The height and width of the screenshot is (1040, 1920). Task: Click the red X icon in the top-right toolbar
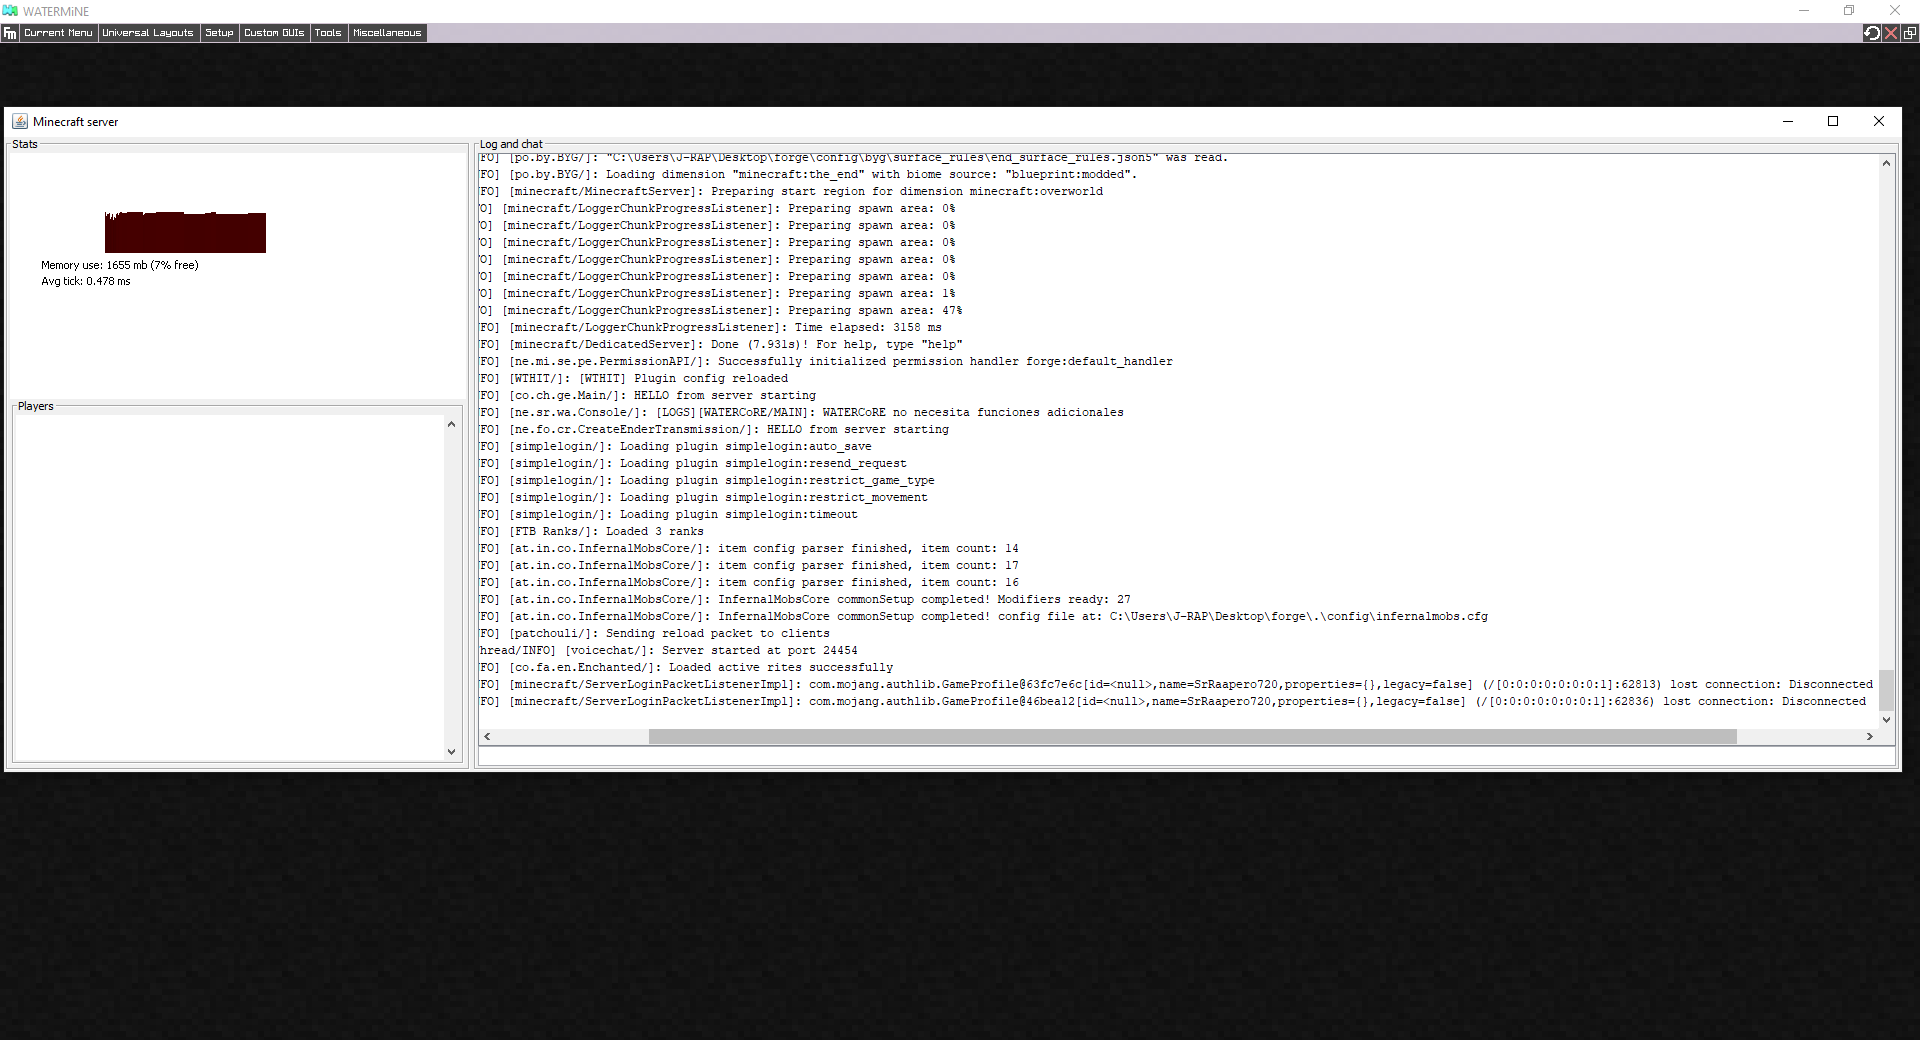[1891, 33]
